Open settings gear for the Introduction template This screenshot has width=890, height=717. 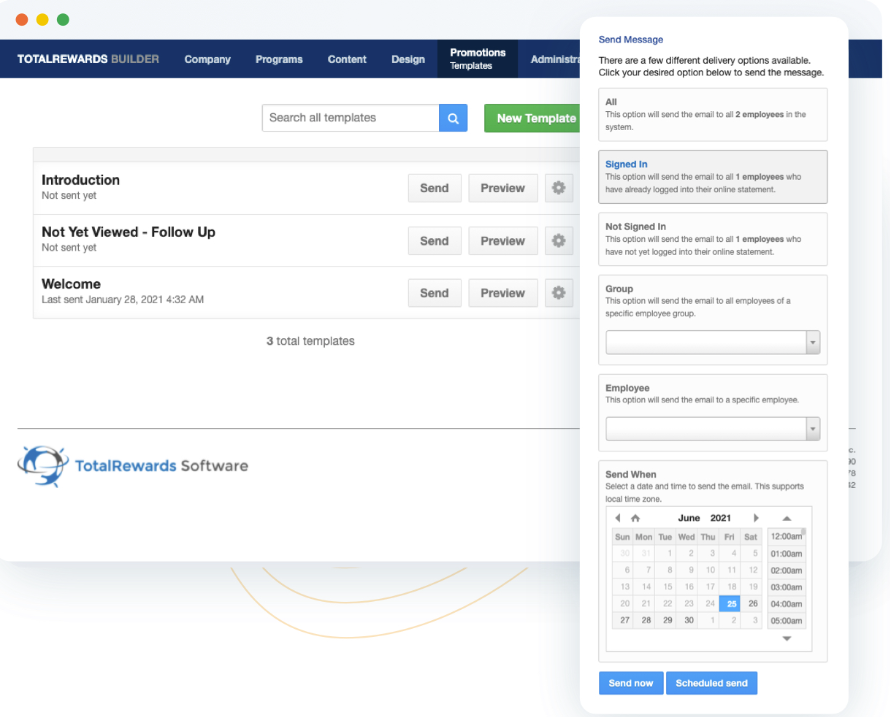[x=558, y=187]
